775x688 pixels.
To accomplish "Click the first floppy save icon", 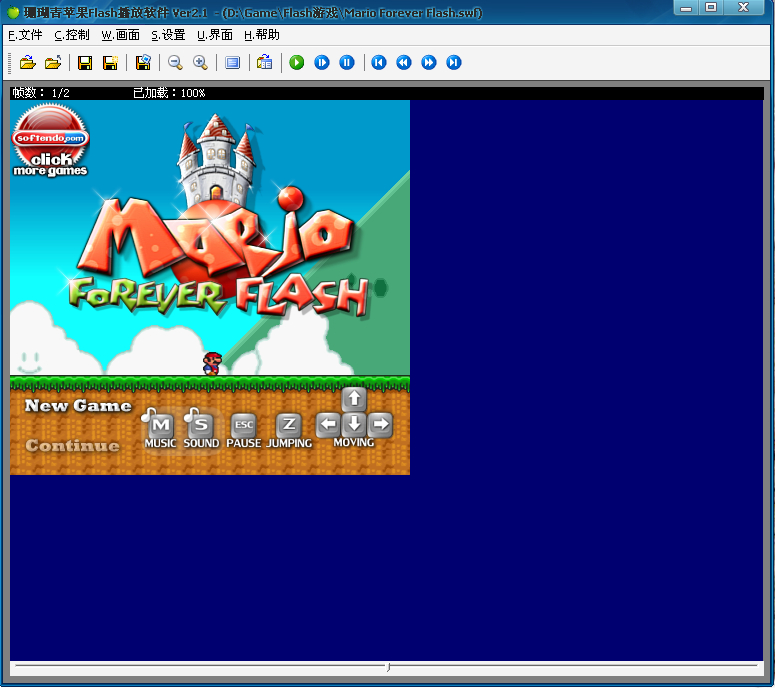I will click(85, 63).
